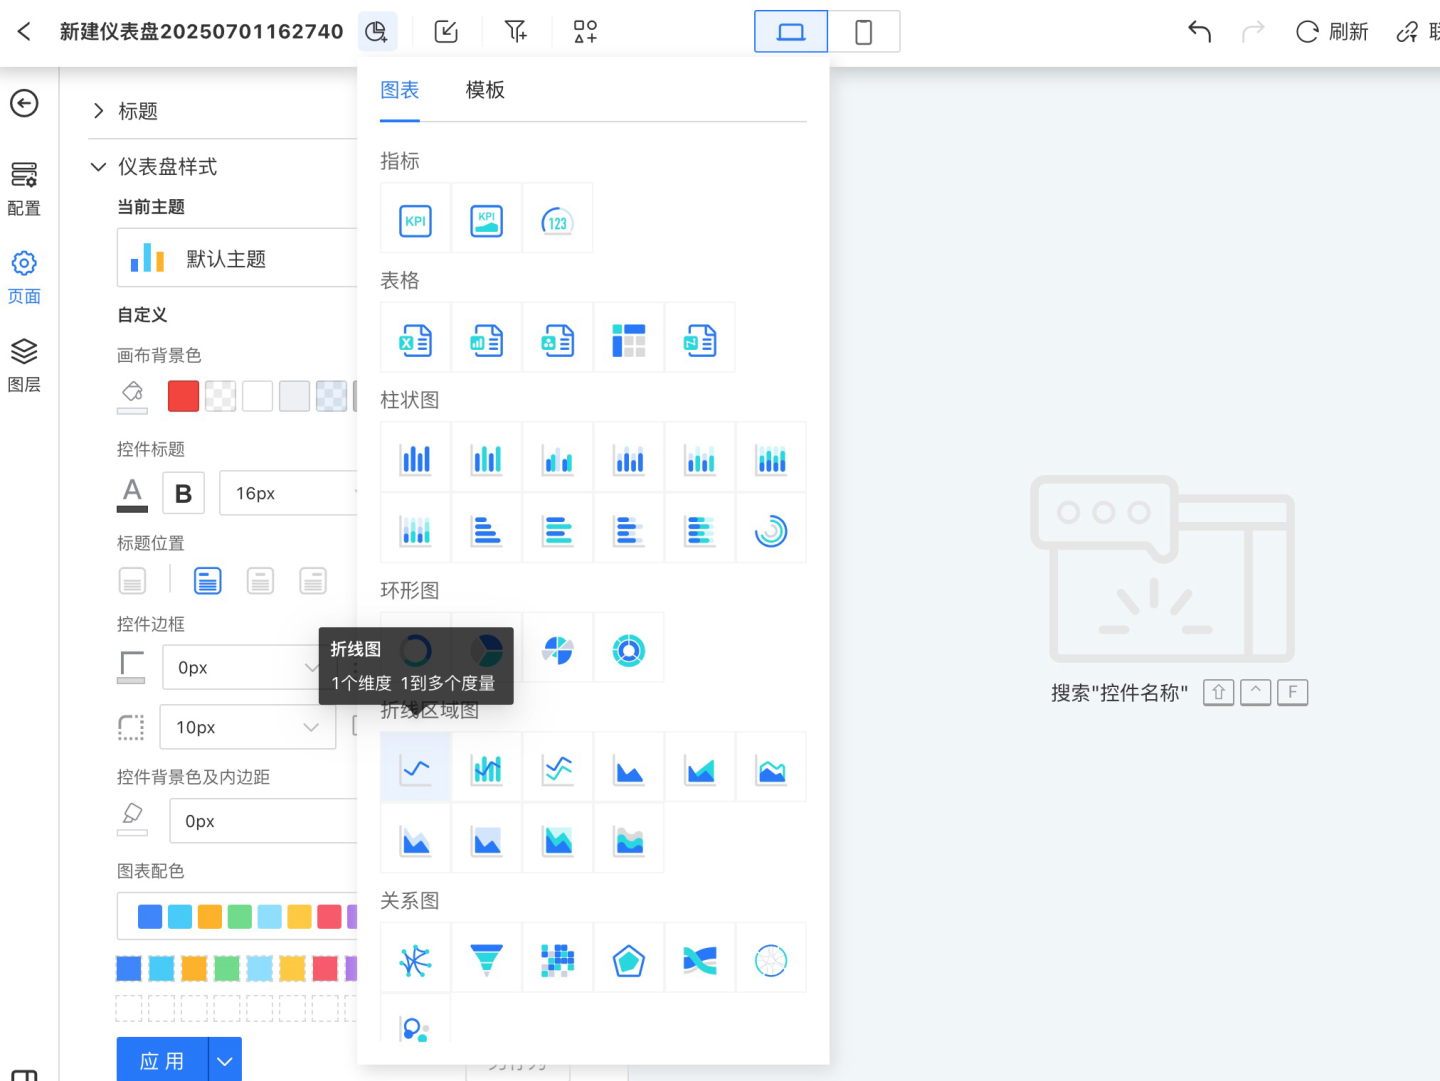Screen dimensions: 1440x1081
Task: Click the 刷新 refresh button
Action: (1332, 32)
